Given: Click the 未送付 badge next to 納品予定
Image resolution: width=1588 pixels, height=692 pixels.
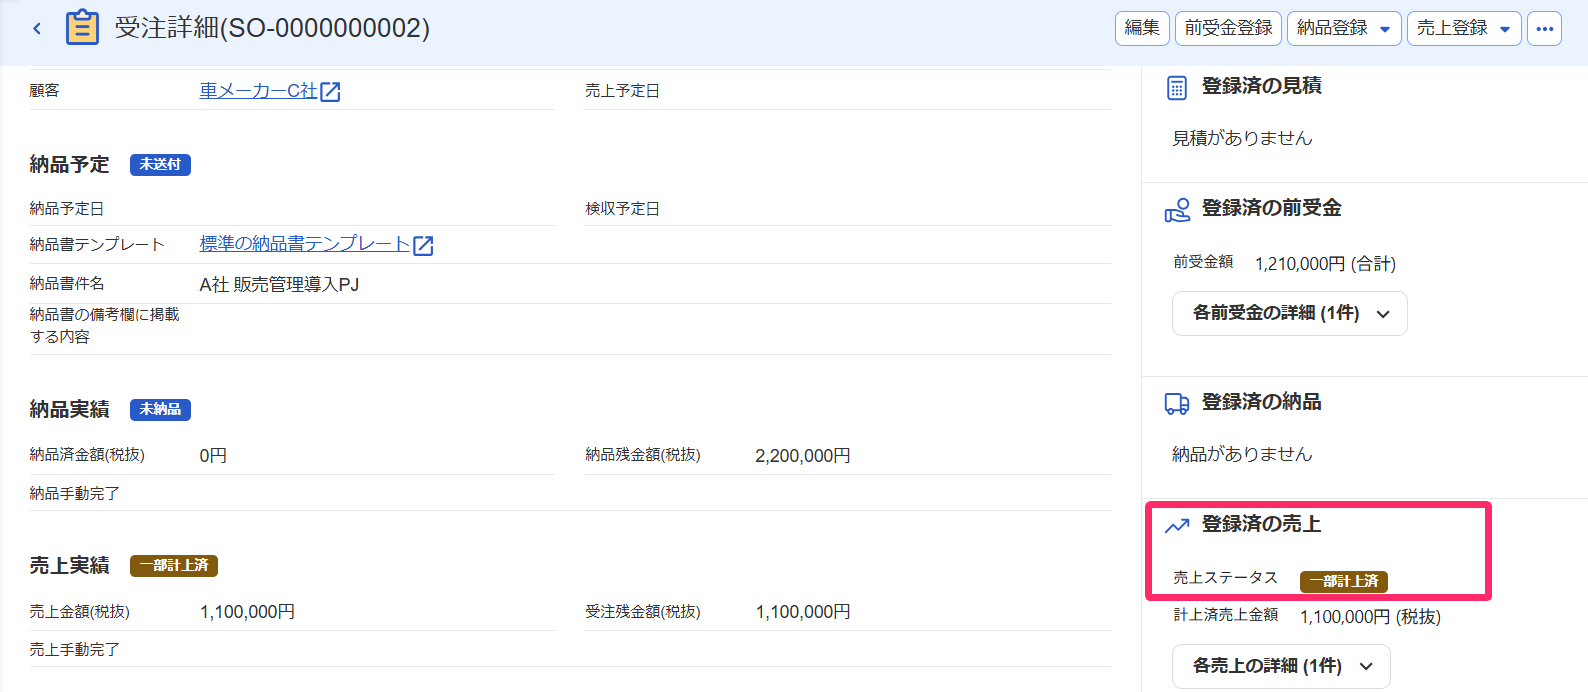Looking at the screenshot, I should pyautogui.click(x=160, y=165).
